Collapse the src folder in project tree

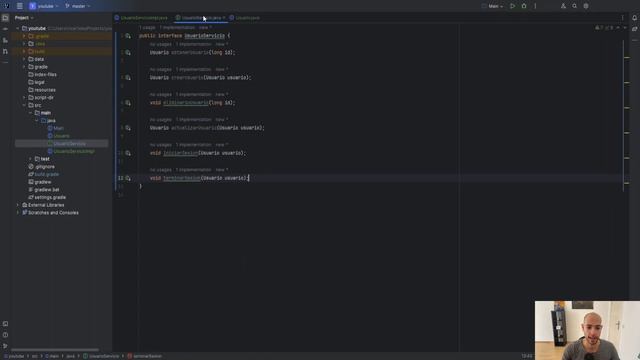[x=24, y=105]
